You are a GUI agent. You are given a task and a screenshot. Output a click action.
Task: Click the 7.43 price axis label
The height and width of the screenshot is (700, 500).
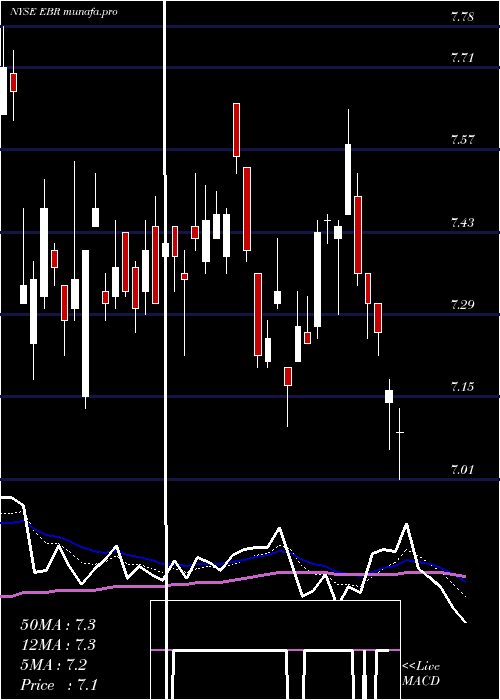pyautogui.click(x=462, y=223)
